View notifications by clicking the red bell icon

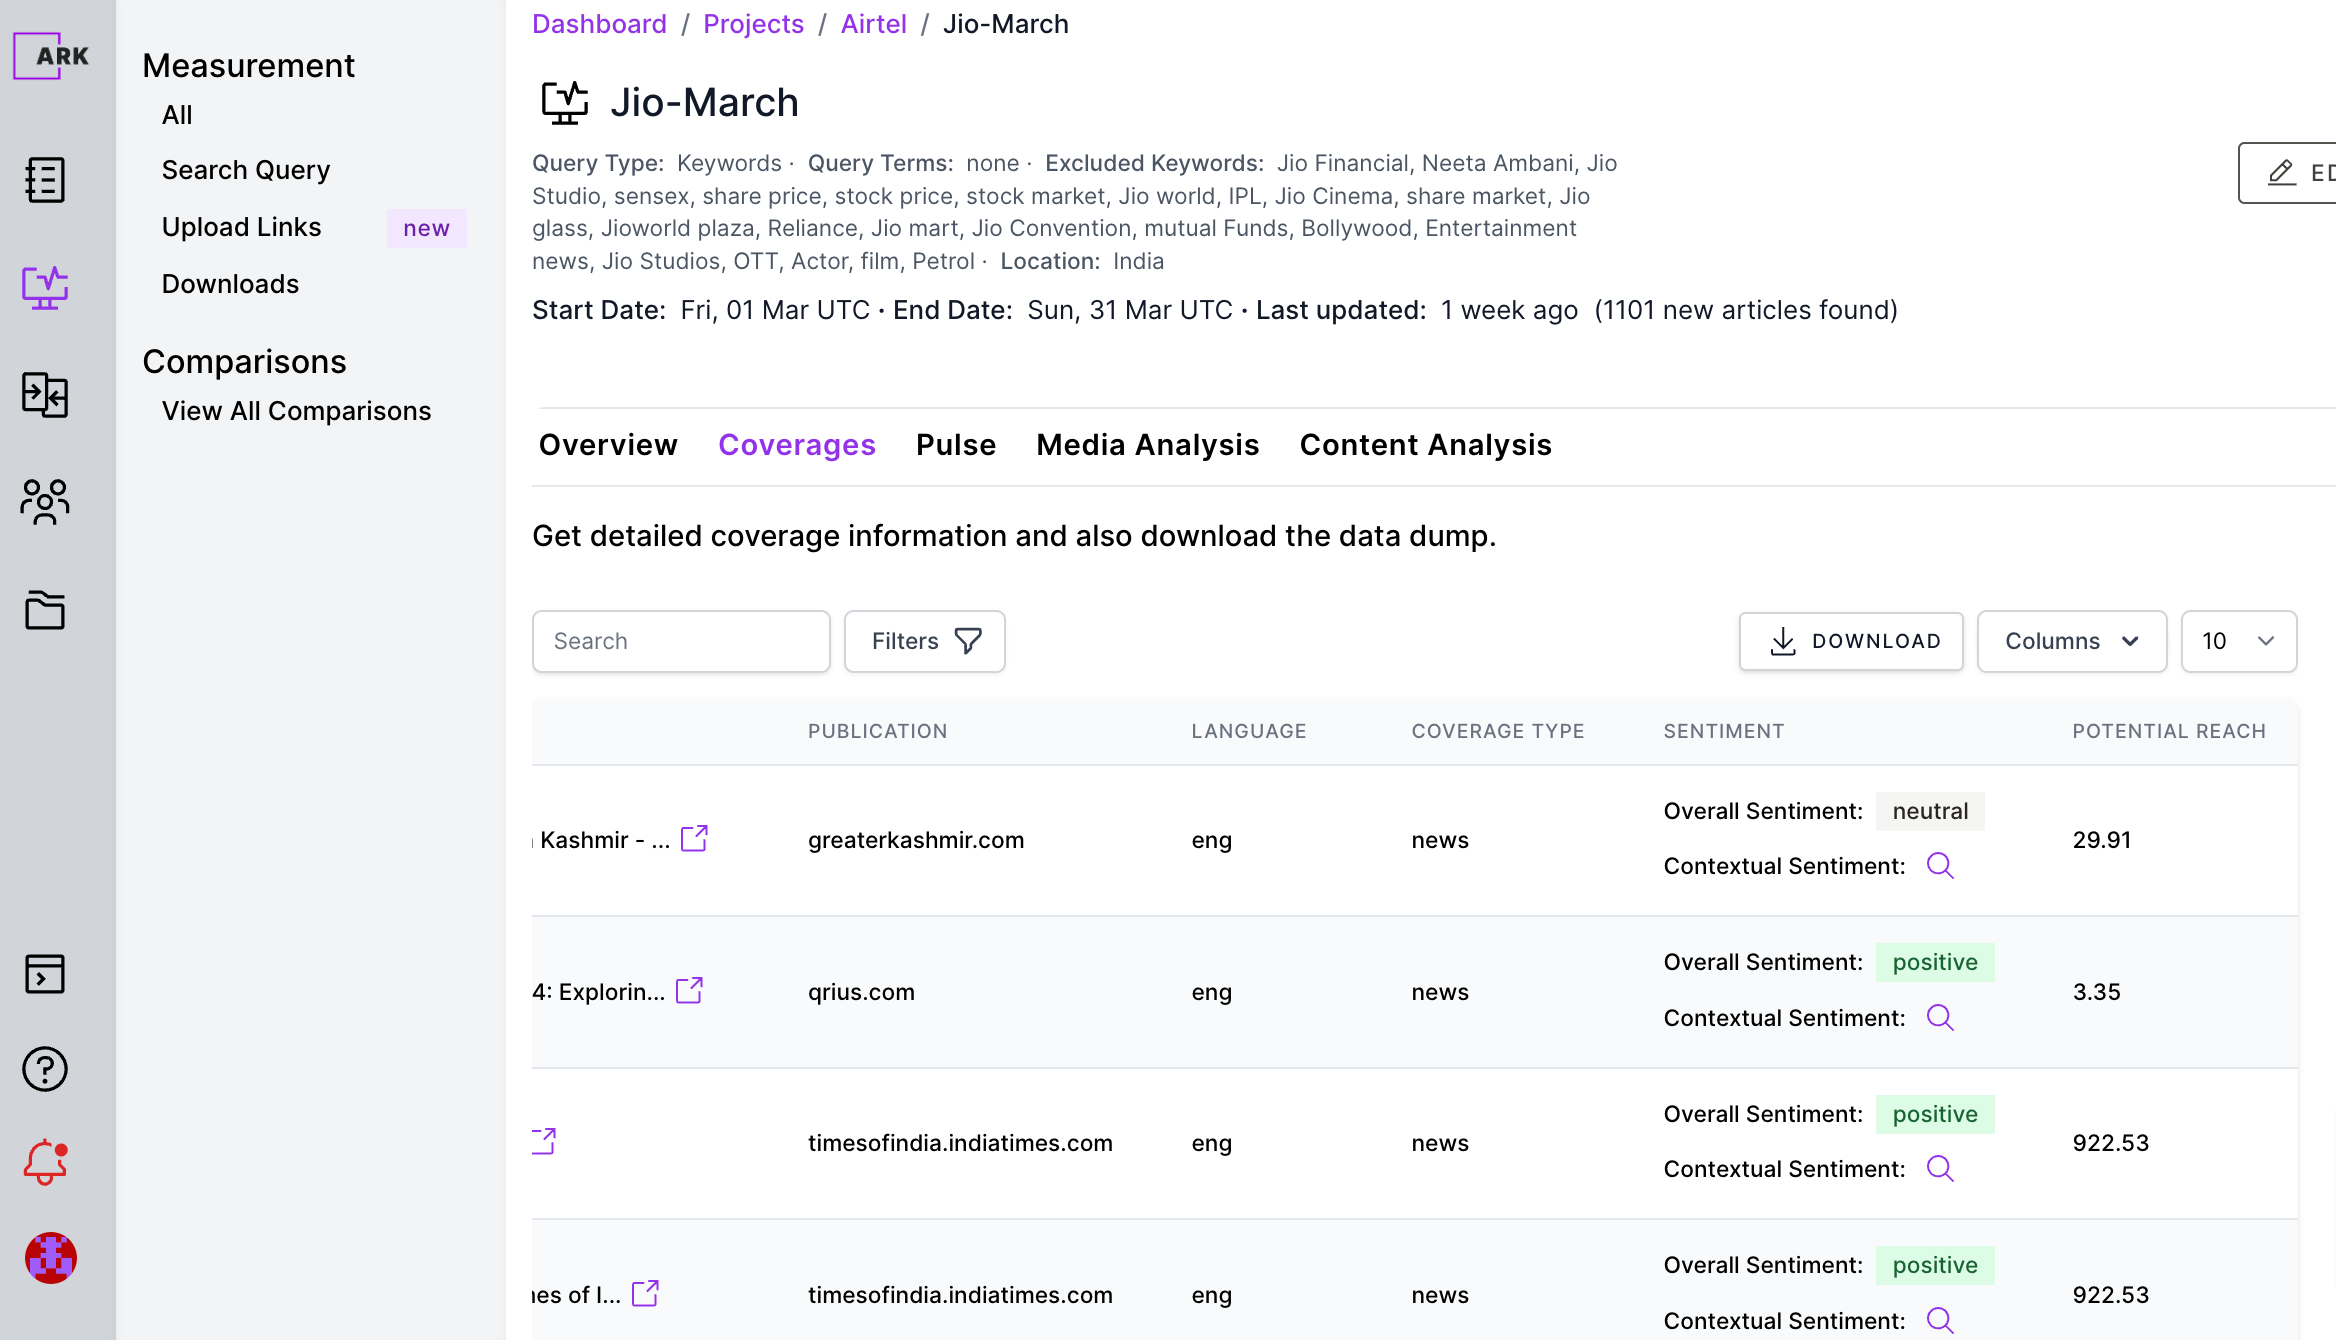point(44,1161)
